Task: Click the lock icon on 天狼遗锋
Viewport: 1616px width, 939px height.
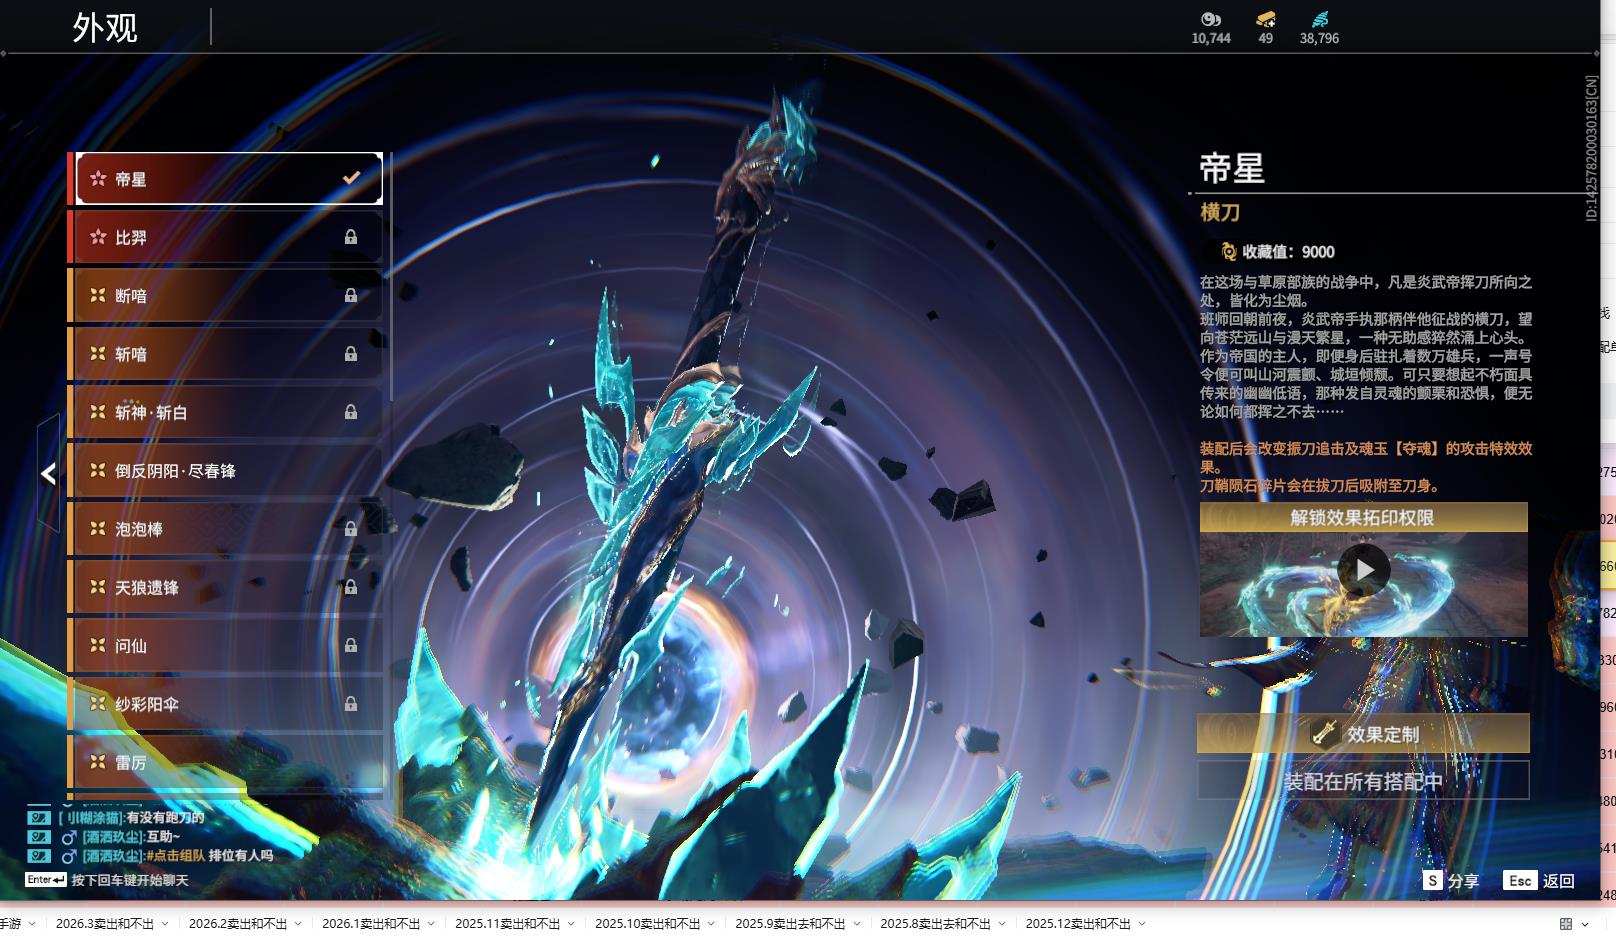Action: coord(351,587)
